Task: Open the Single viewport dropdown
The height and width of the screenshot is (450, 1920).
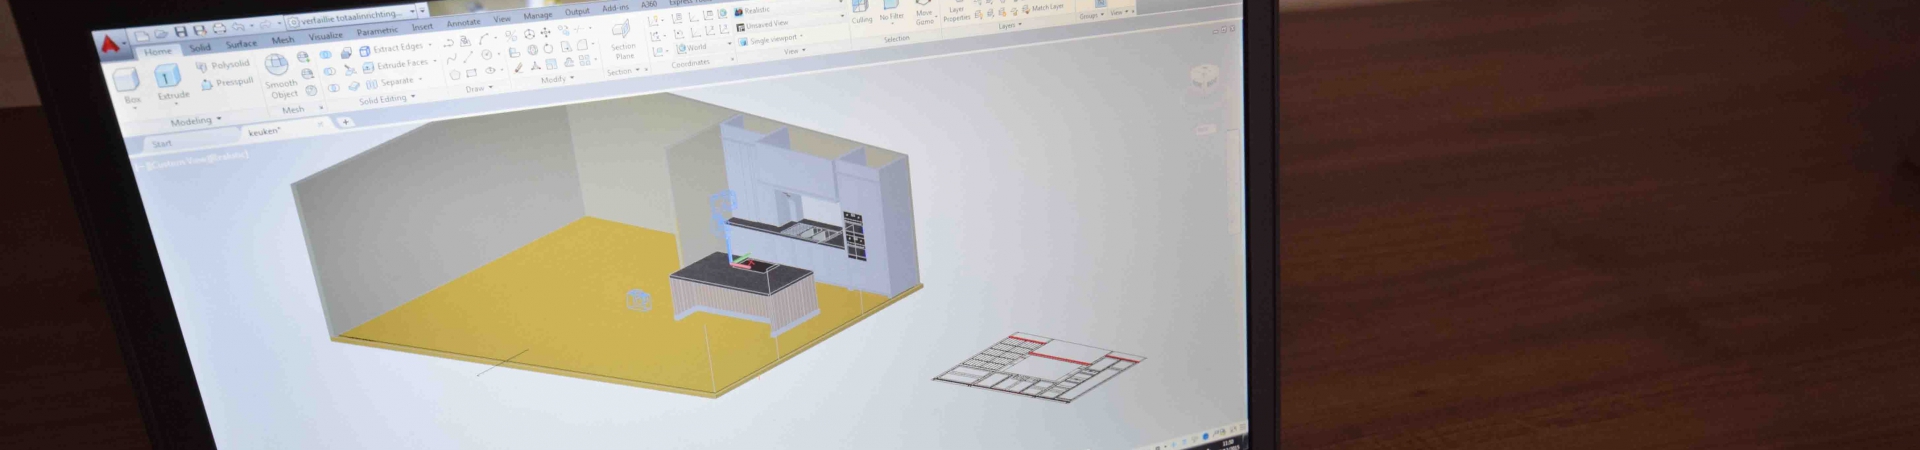Action: point(772,40)
